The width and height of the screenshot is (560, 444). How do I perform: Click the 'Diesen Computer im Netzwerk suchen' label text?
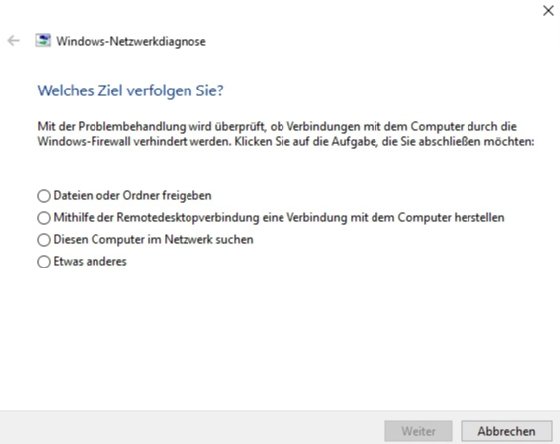coord(154,239)
